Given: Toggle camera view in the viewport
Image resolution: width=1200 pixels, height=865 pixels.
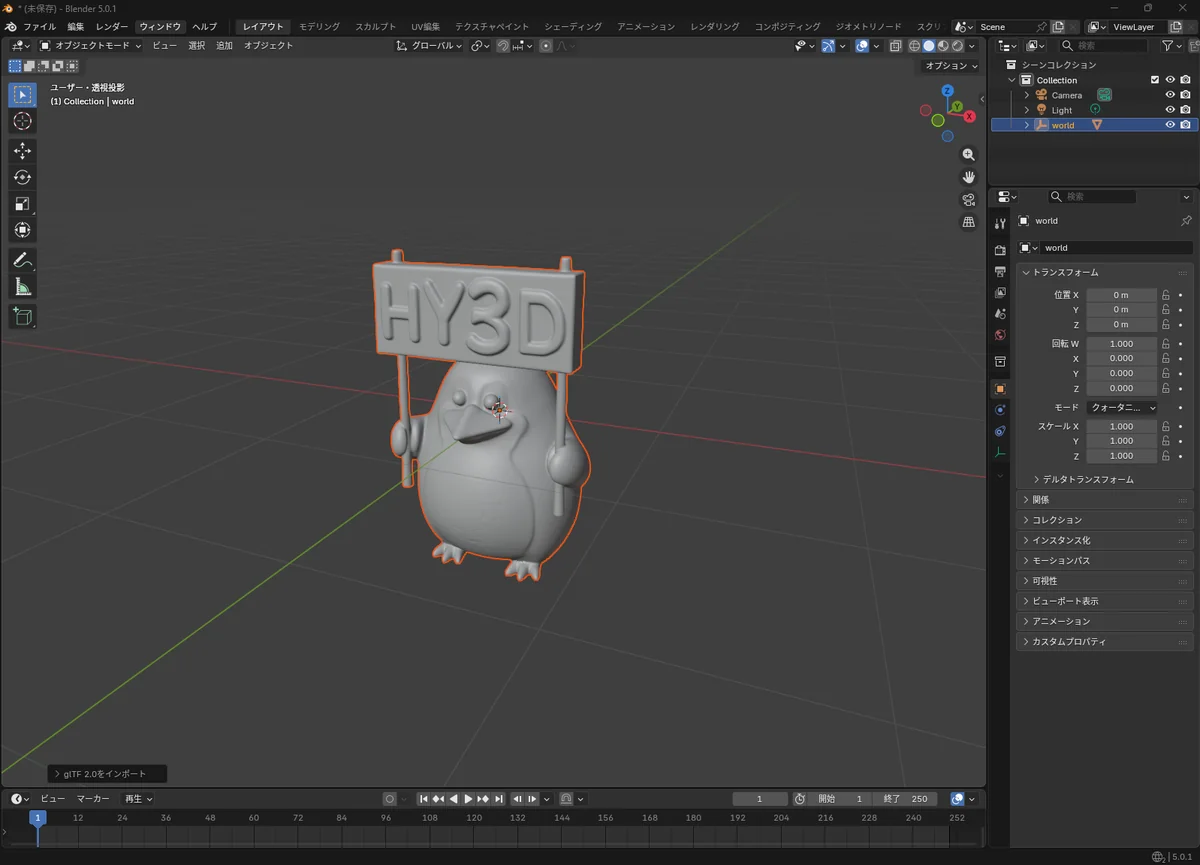Looking at the screenshot, I should pyautogui.click(x=968, y=199).
